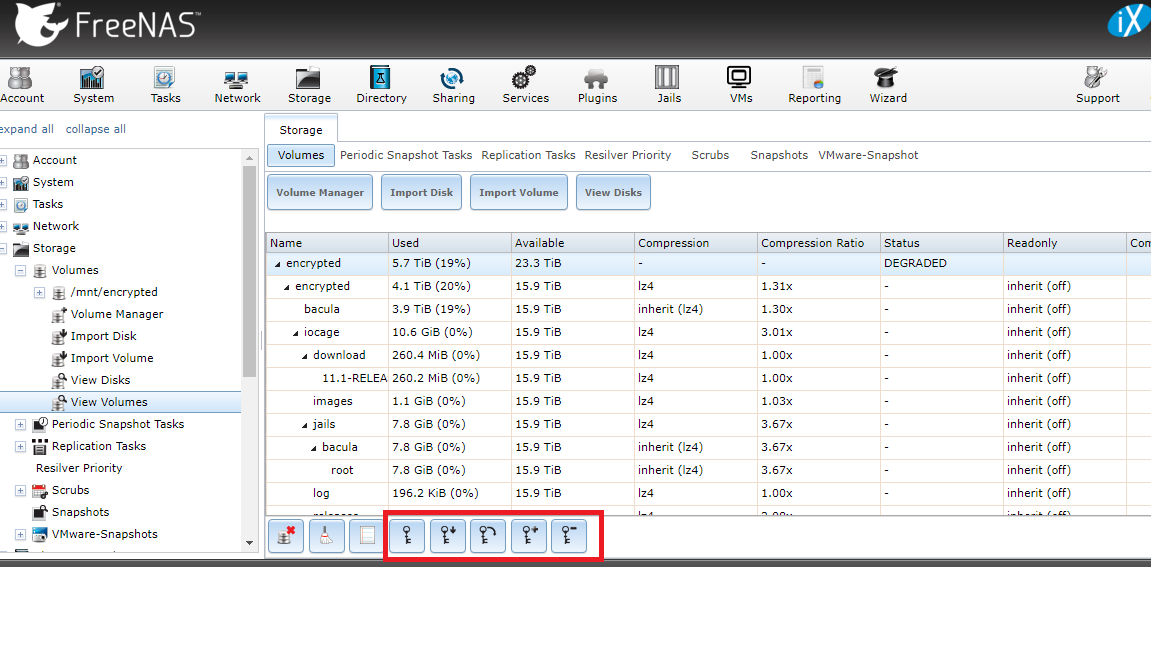
Task: Open Network from the top icon toolbar
Action: click(237, 84)
